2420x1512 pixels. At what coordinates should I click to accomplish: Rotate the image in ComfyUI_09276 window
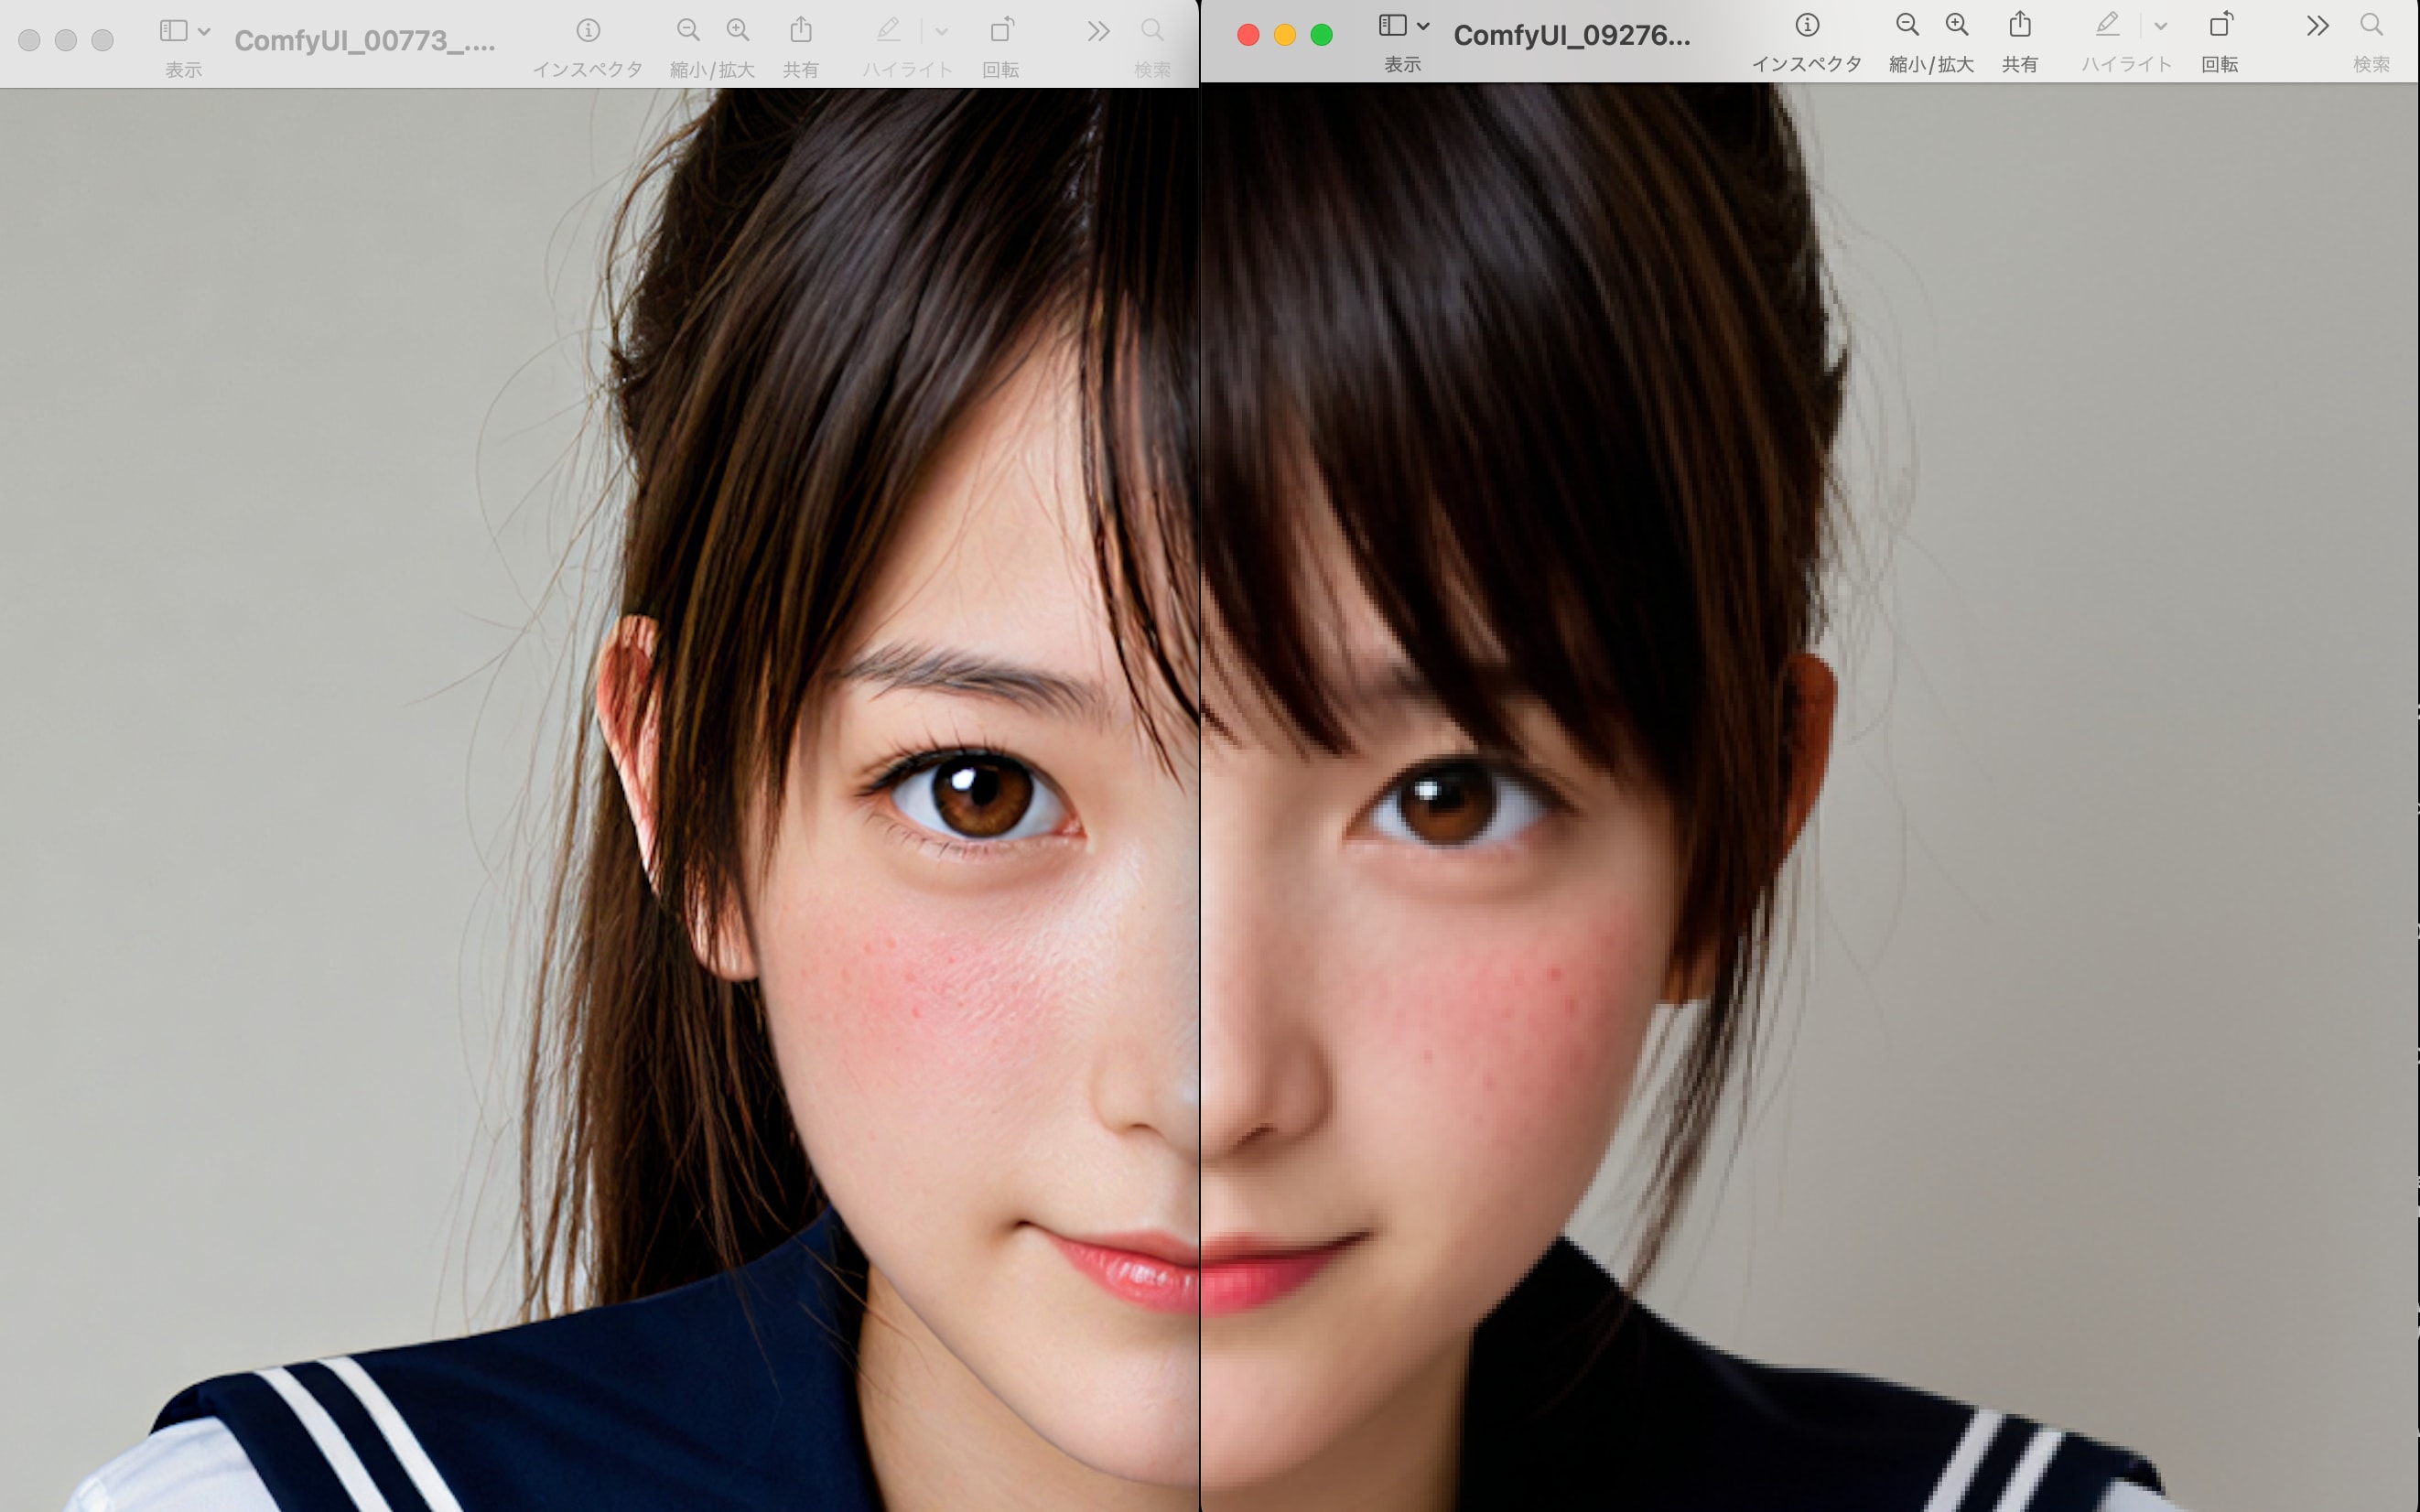click(2220, 25)
